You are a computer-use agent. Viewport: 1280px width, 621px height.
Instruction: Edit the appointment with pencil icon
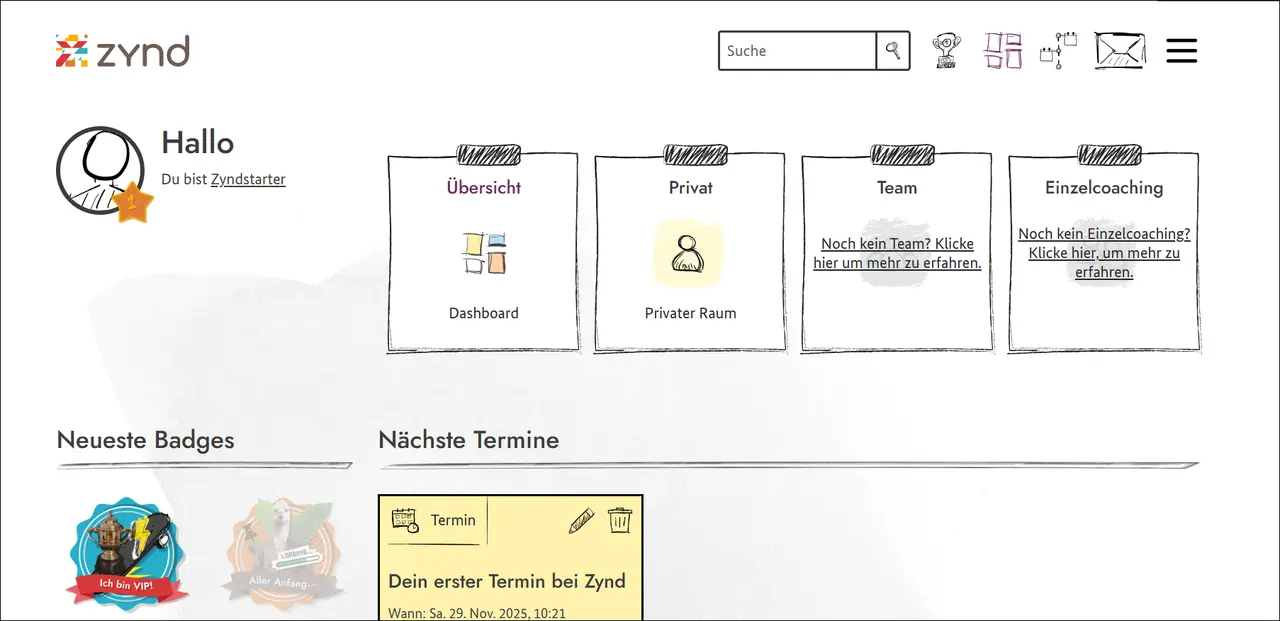click(x=582, y=520)
